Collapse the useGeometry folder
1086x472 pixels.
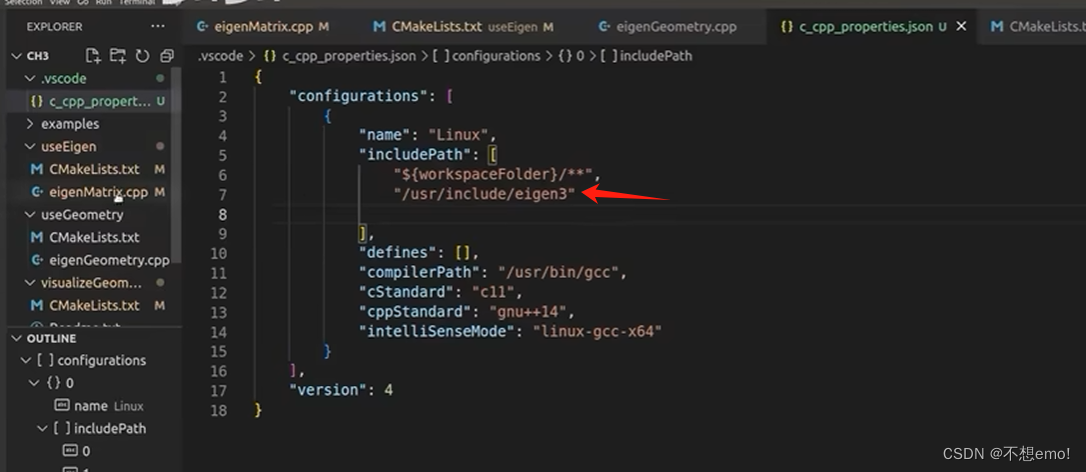pyautogui.click(x=30, y=215)
